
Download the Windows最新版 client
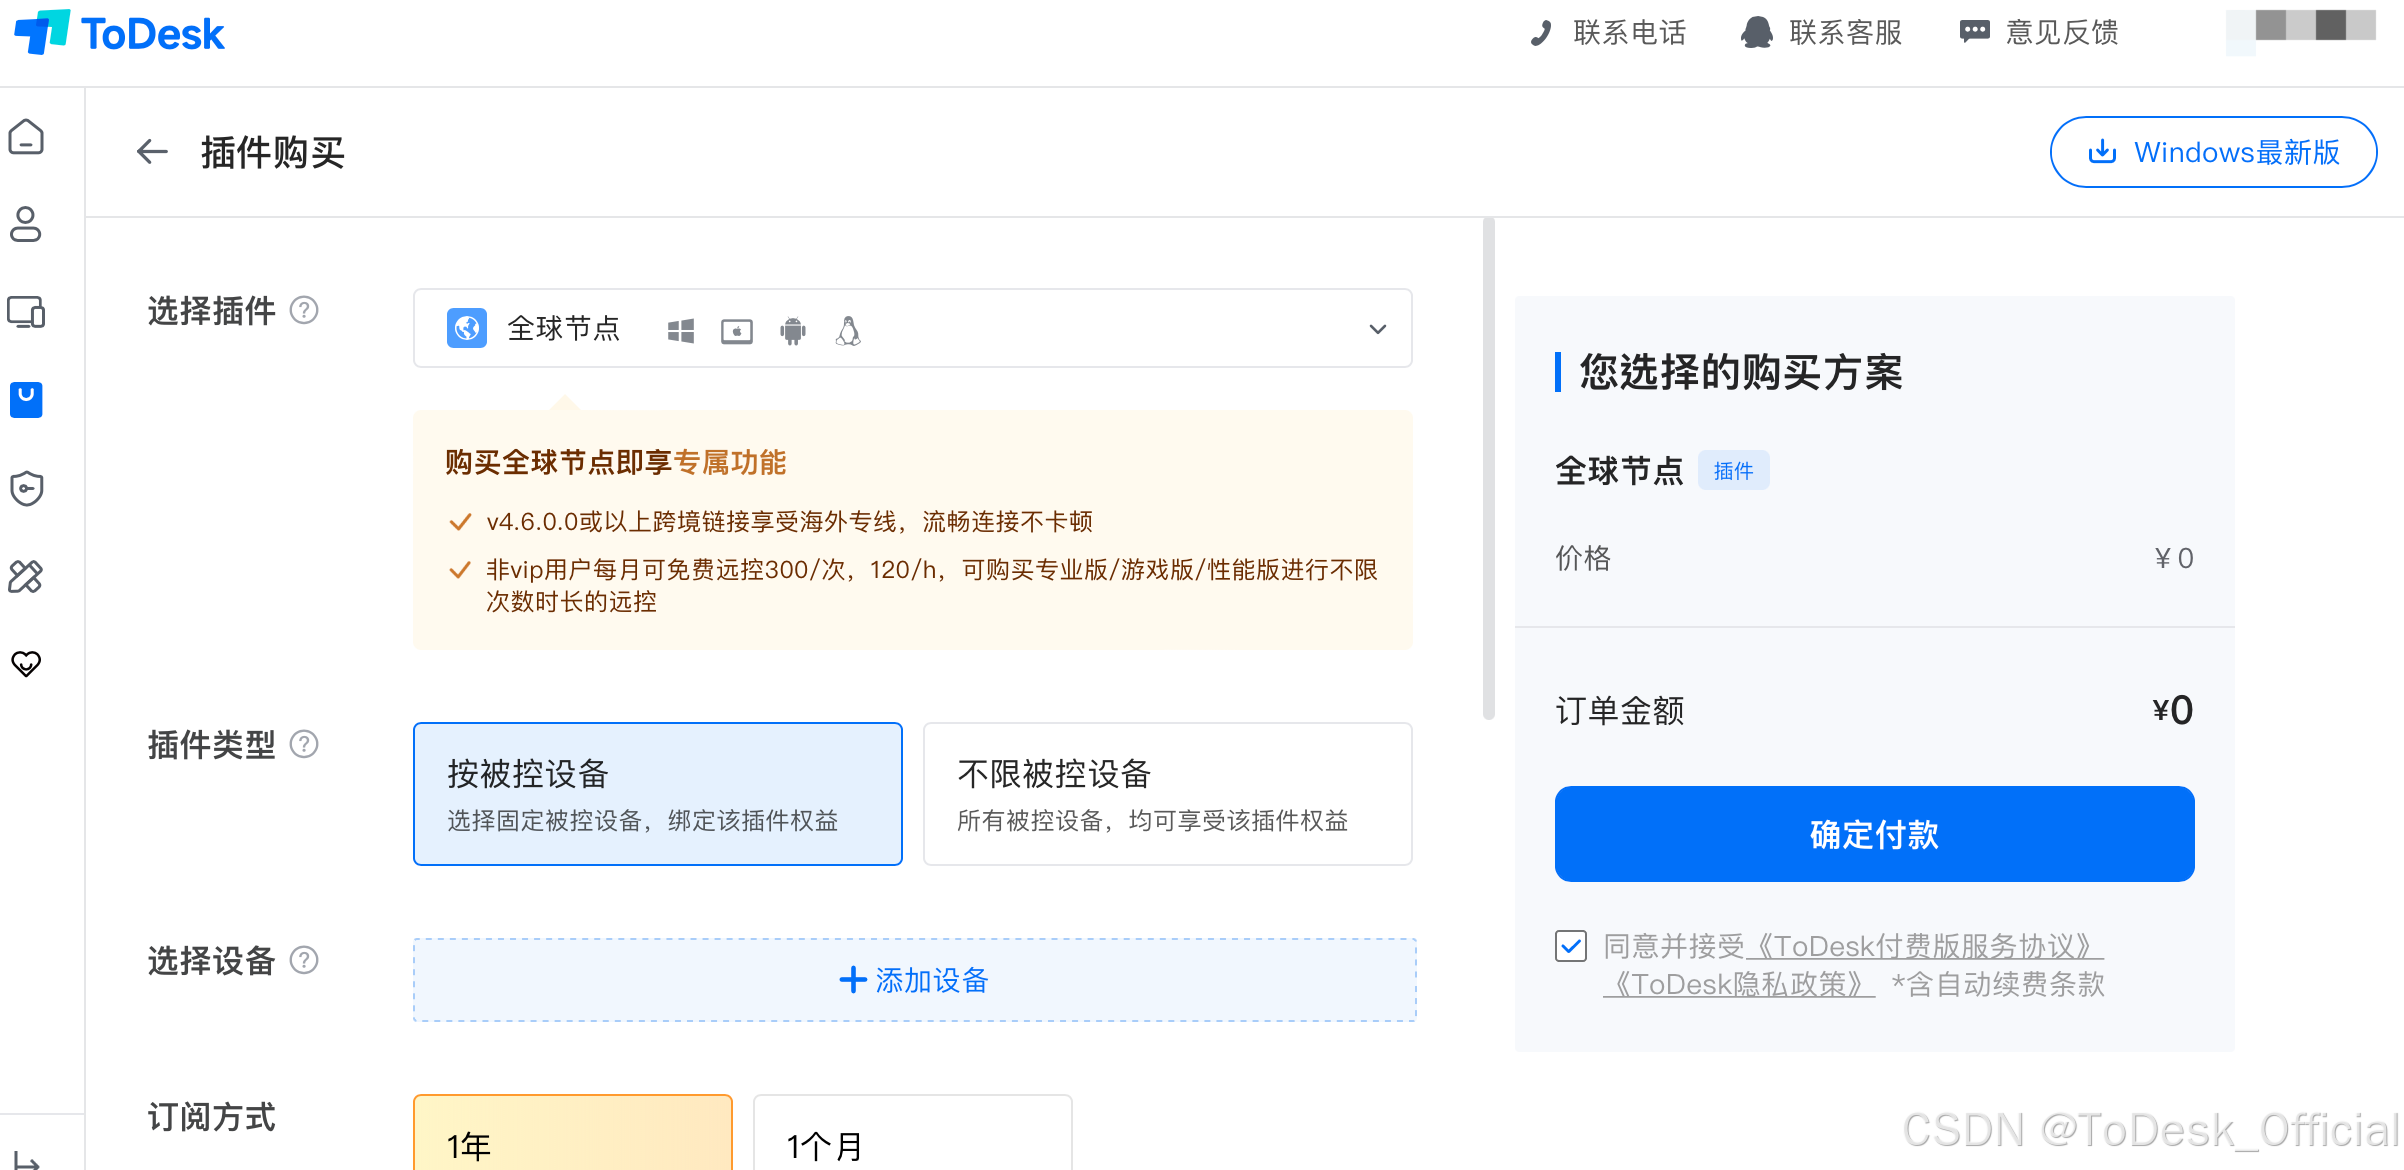tap(2213, 152)
